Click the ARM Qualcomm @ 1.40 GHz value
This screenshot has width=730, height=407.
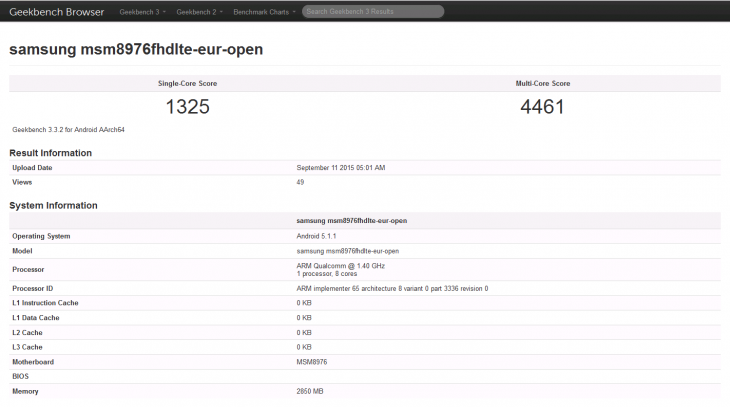(341, 266)
